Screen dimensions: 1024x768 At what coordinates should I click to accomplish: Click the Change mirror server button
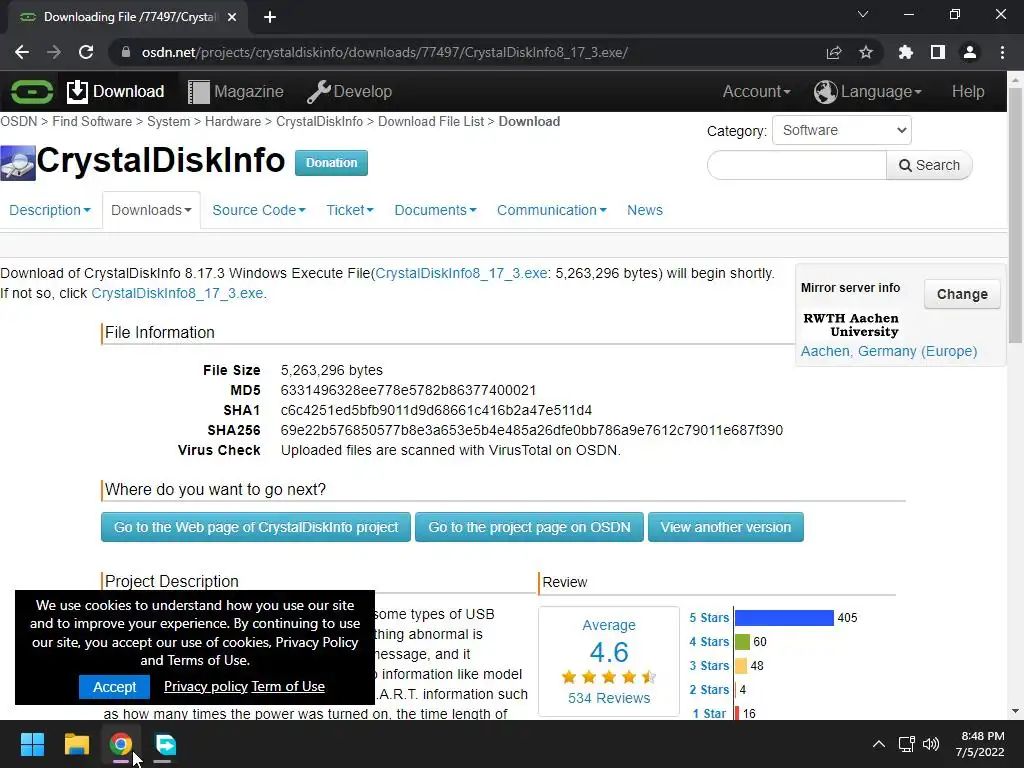pos(962,295)
